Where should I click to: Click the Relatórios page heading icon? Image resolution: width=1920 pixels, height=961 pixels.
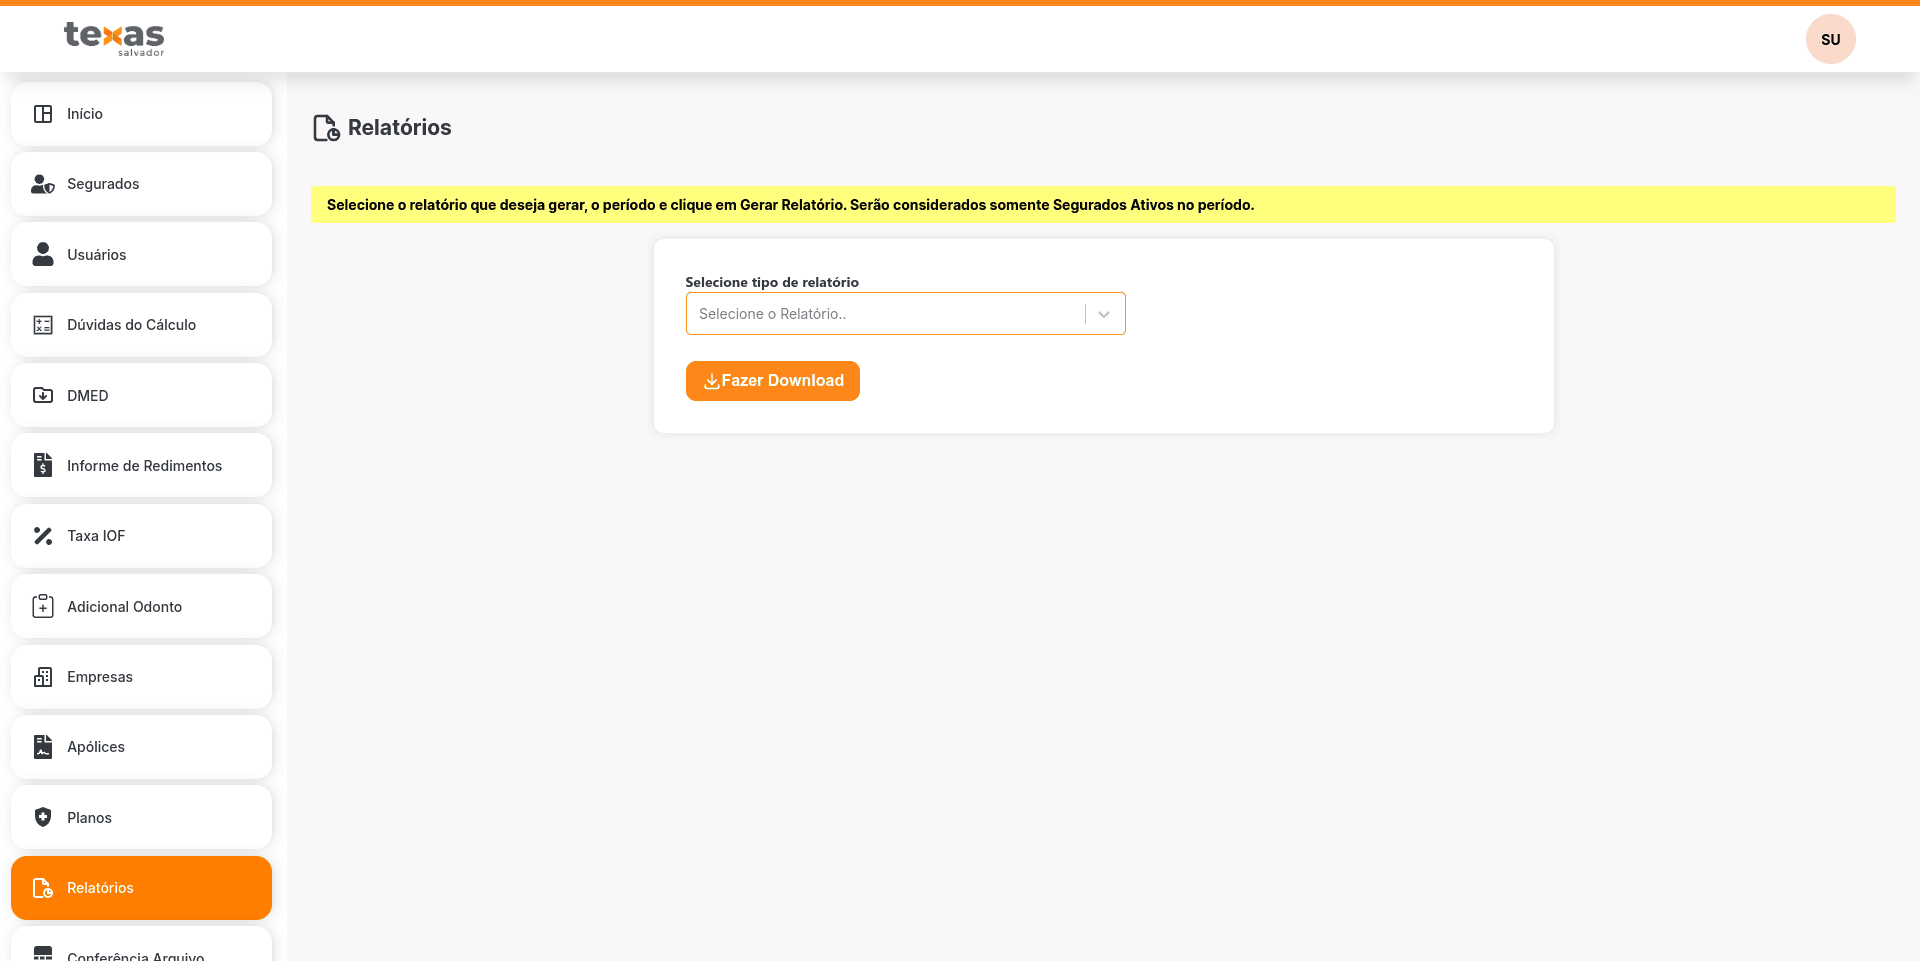click(326, 128)
